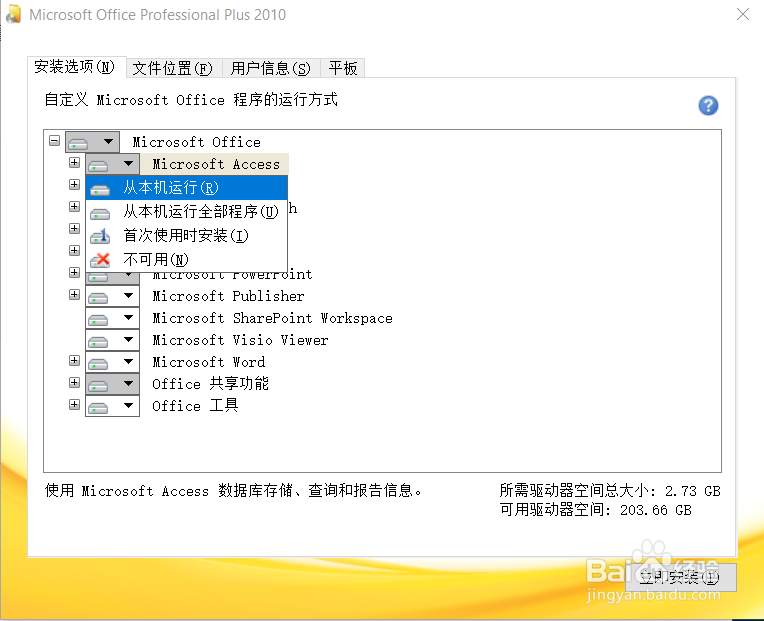764x621 pixels.
Task: Click the install-on-first-use drive icon
Action: [x=100, y=236]
